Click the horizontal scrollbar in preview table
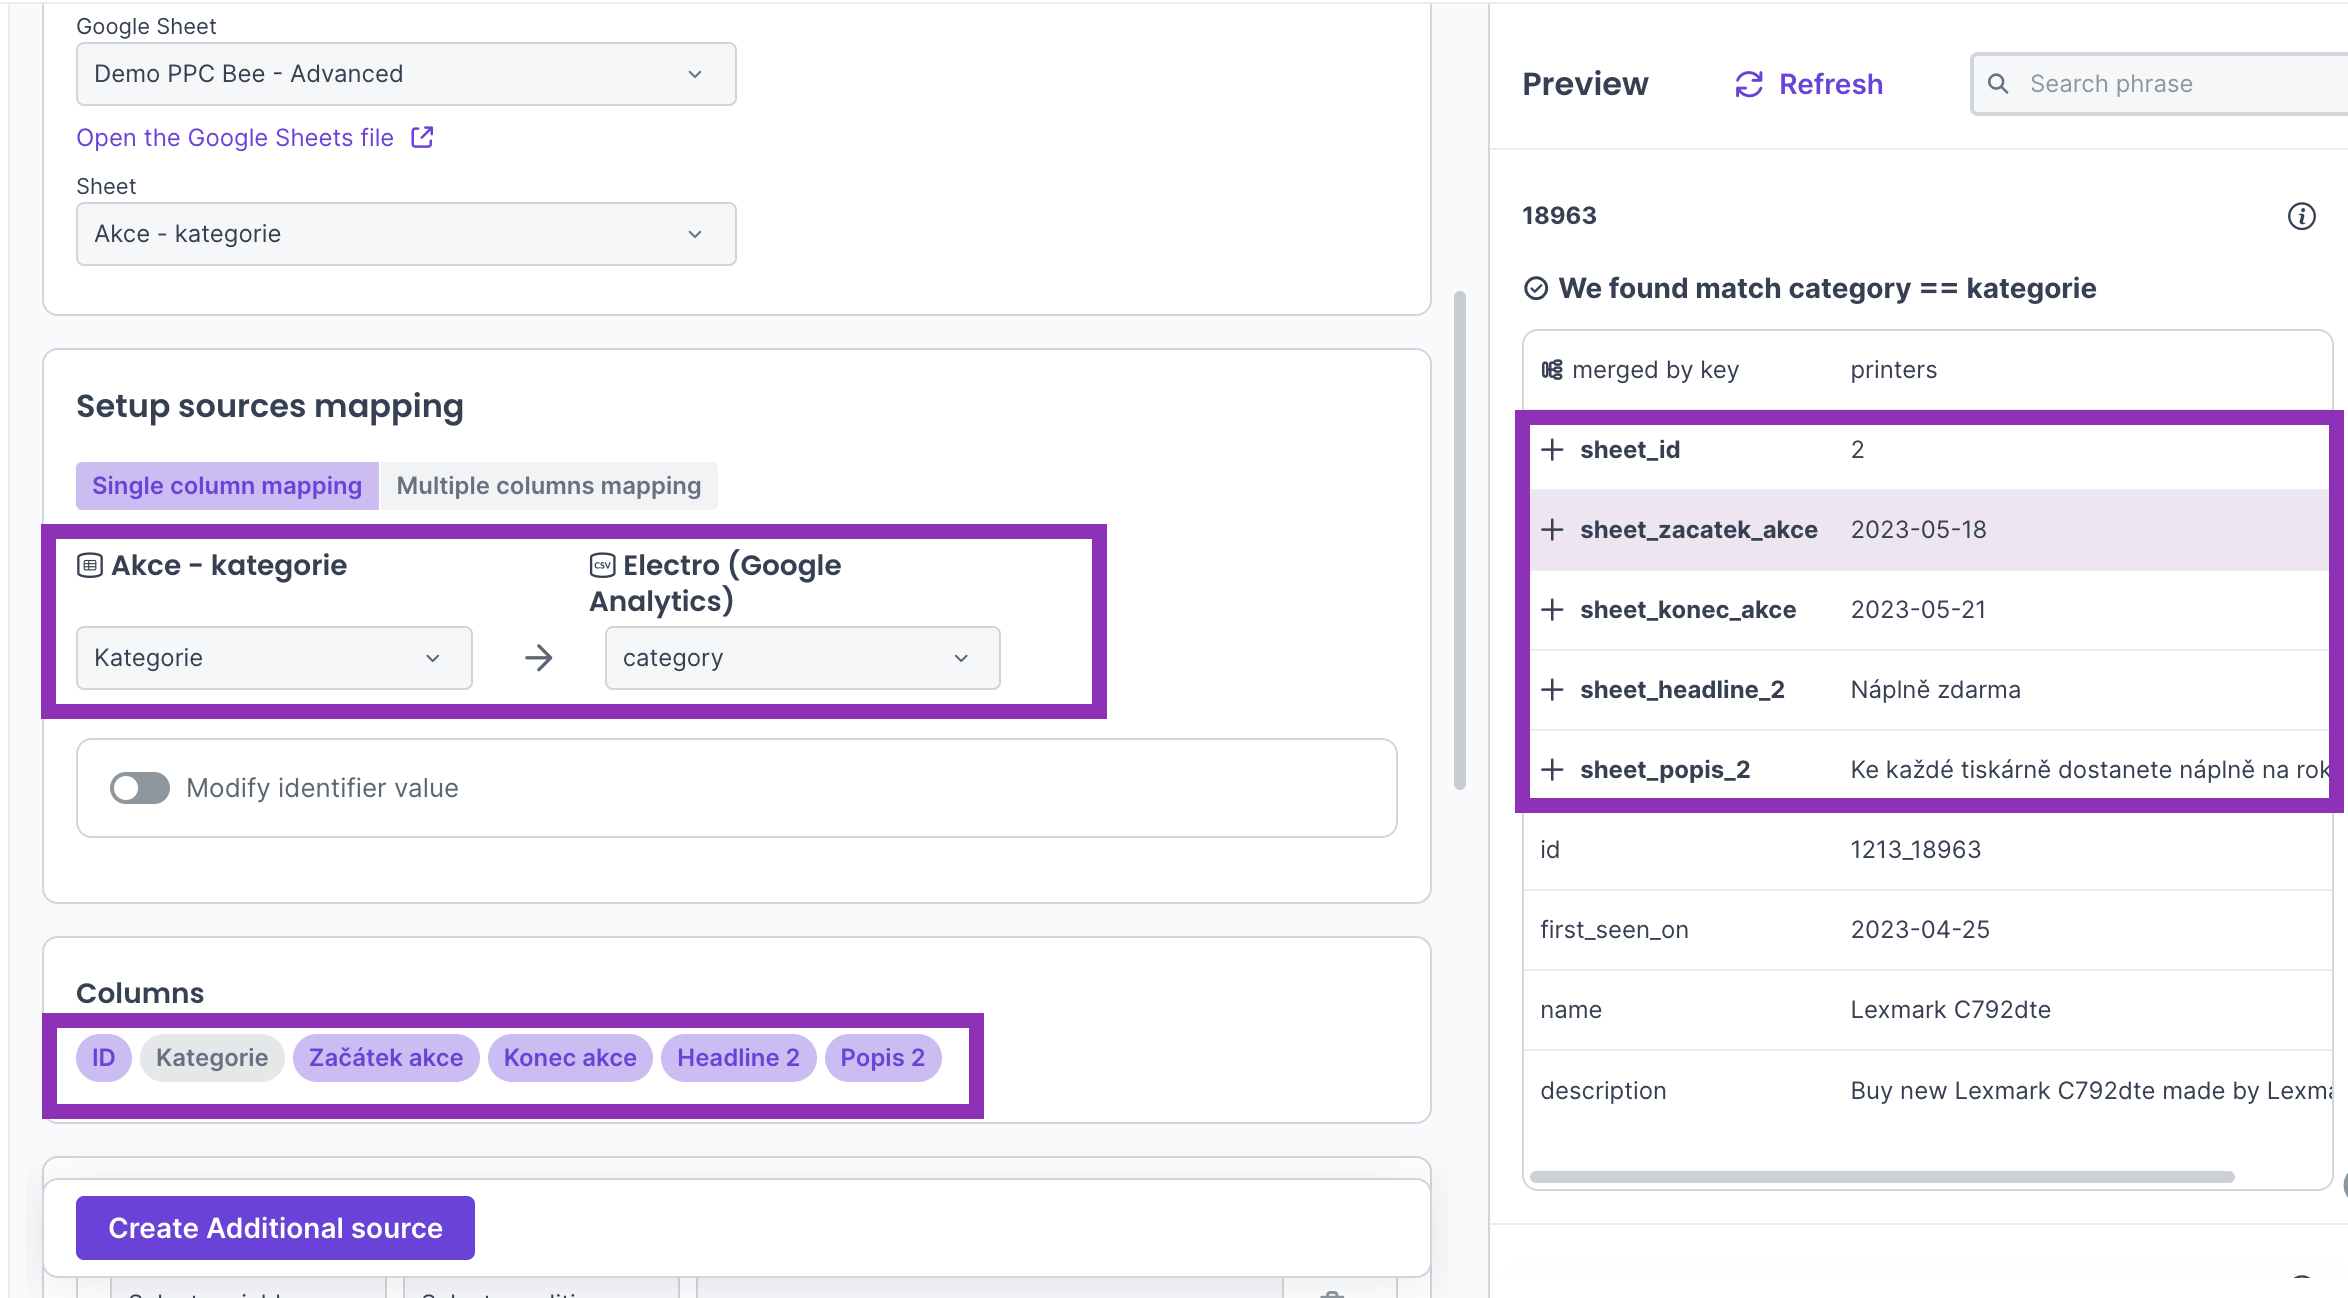The image size is (2348, 1298). point(1882,1177)
